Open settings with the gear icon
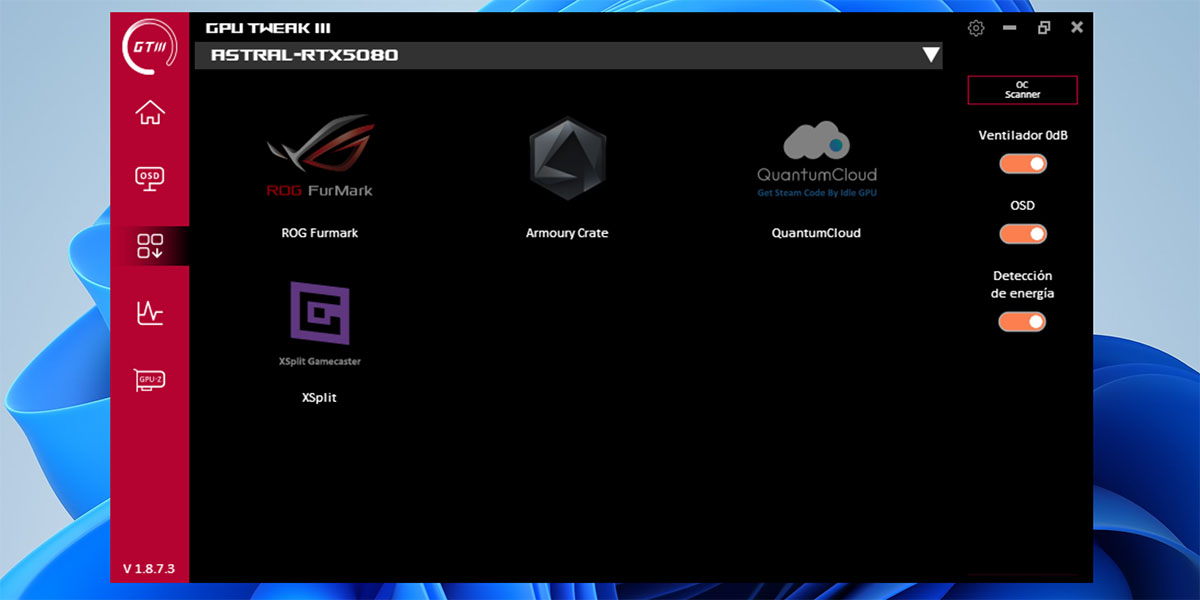1200x600 pixels. [977, 28]
